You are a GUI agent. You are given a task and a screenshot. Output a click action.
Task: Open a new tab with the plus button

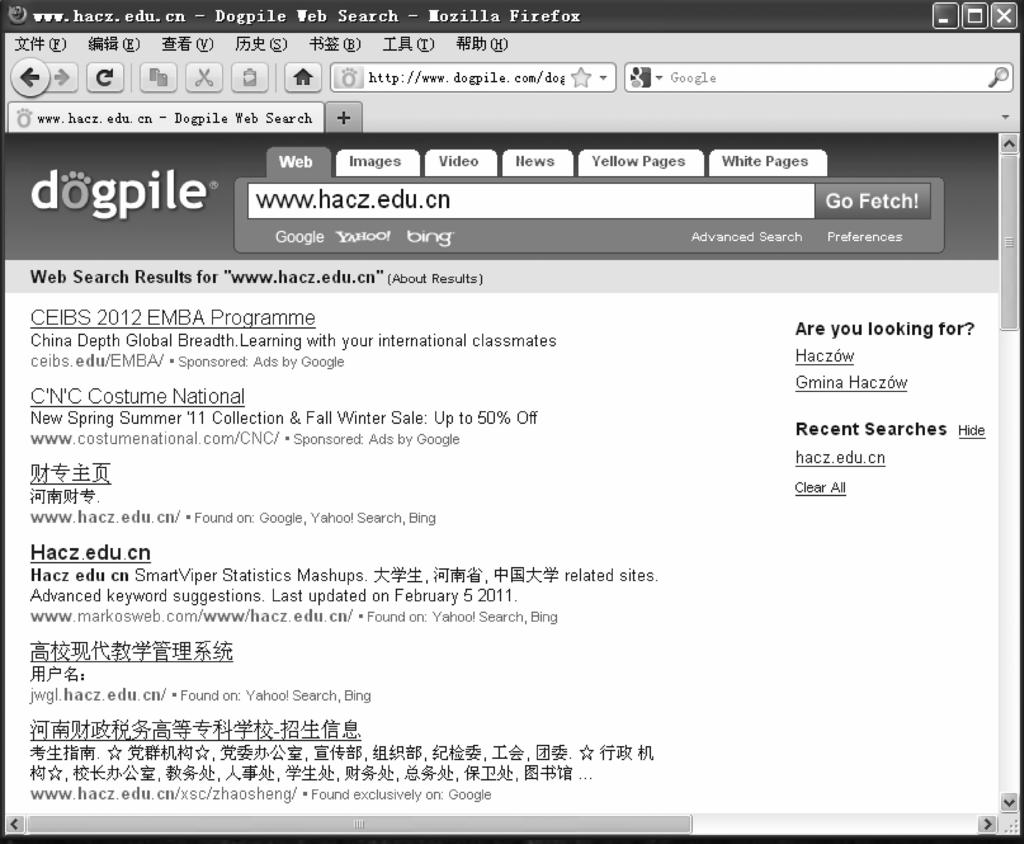[x=344, y=118]
